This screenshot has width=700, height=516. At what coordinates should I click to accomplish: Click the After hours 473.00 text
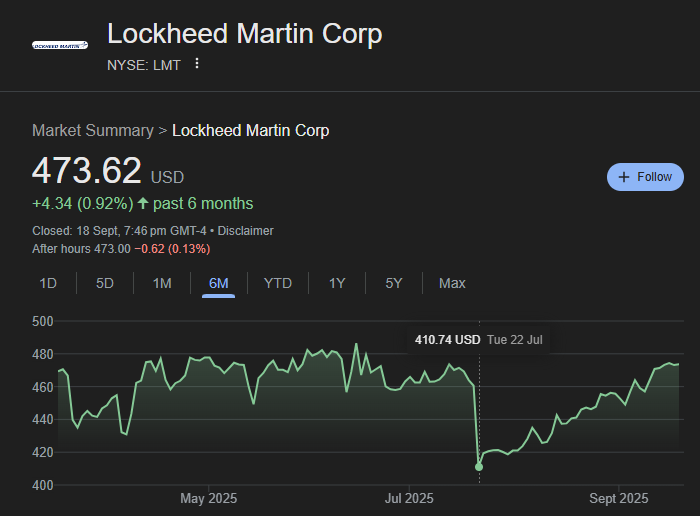click(x=81, y=249)
